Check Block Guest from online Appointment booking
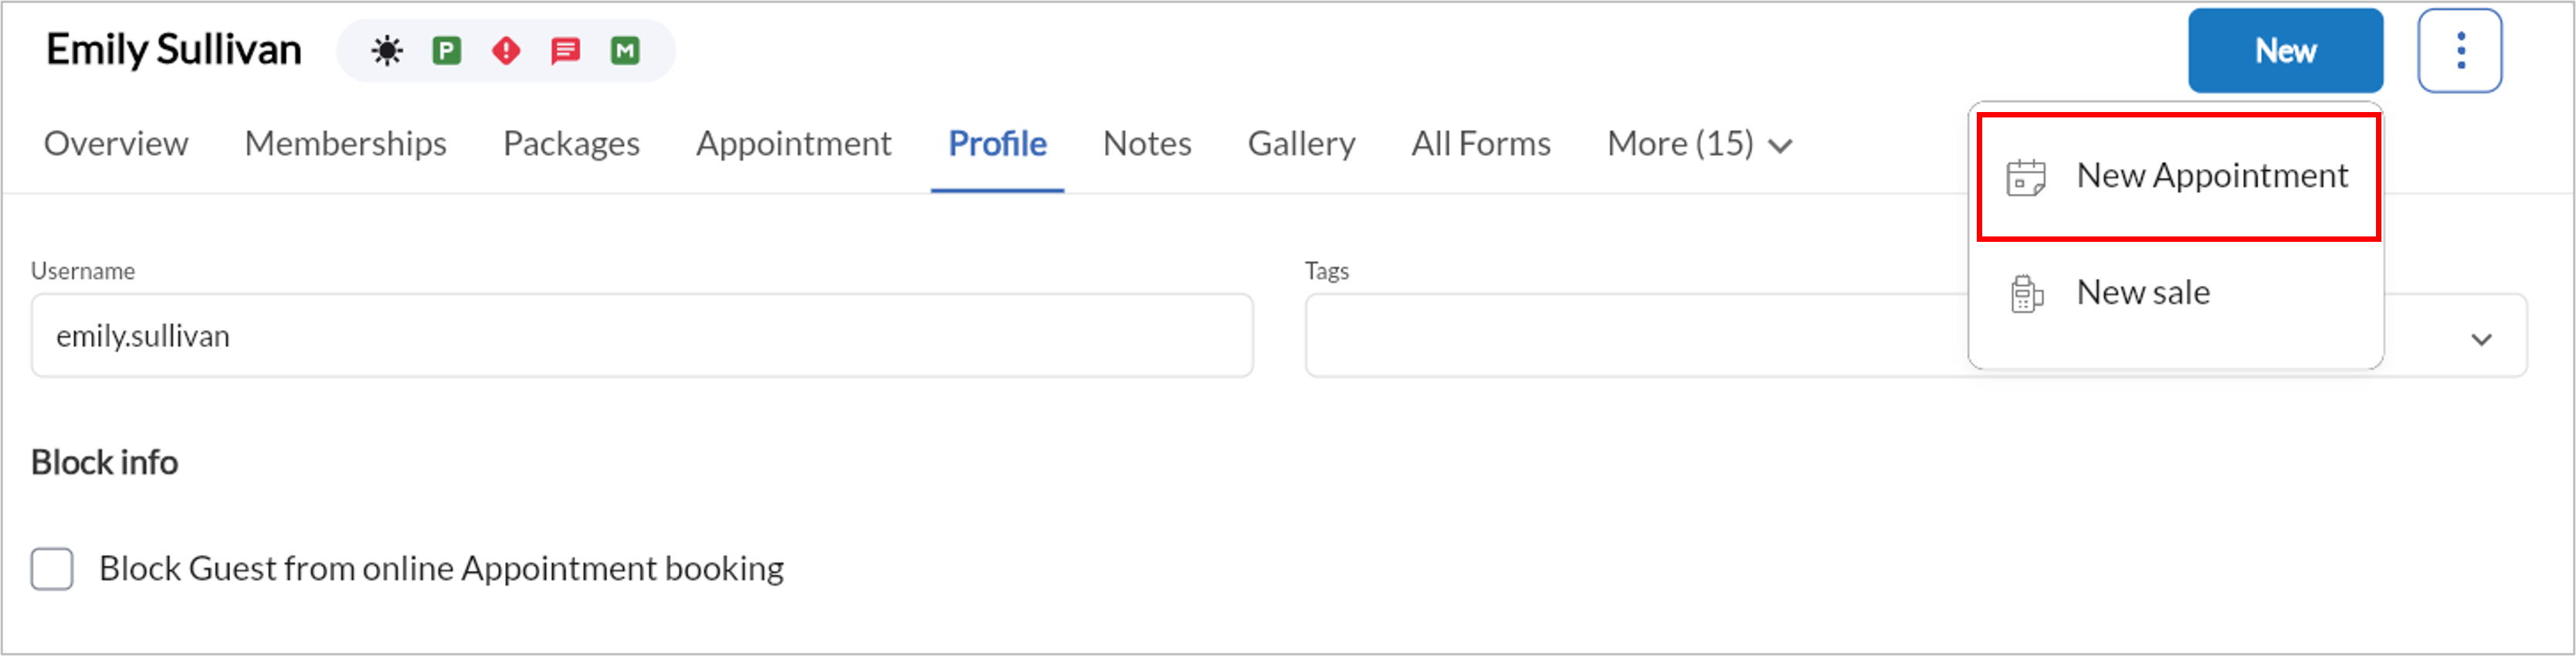This screenshot has height=656, width=2576. (x=52, y=568)
